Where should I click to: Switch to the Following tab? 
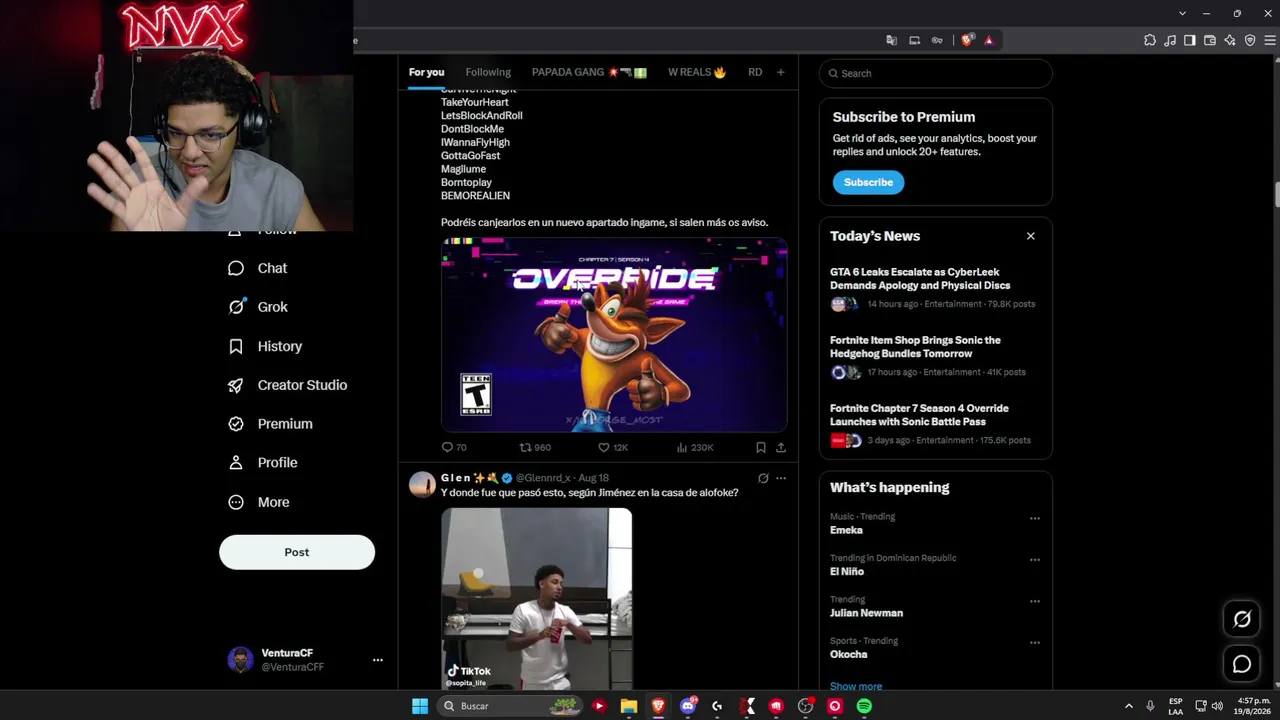point(488,72)
